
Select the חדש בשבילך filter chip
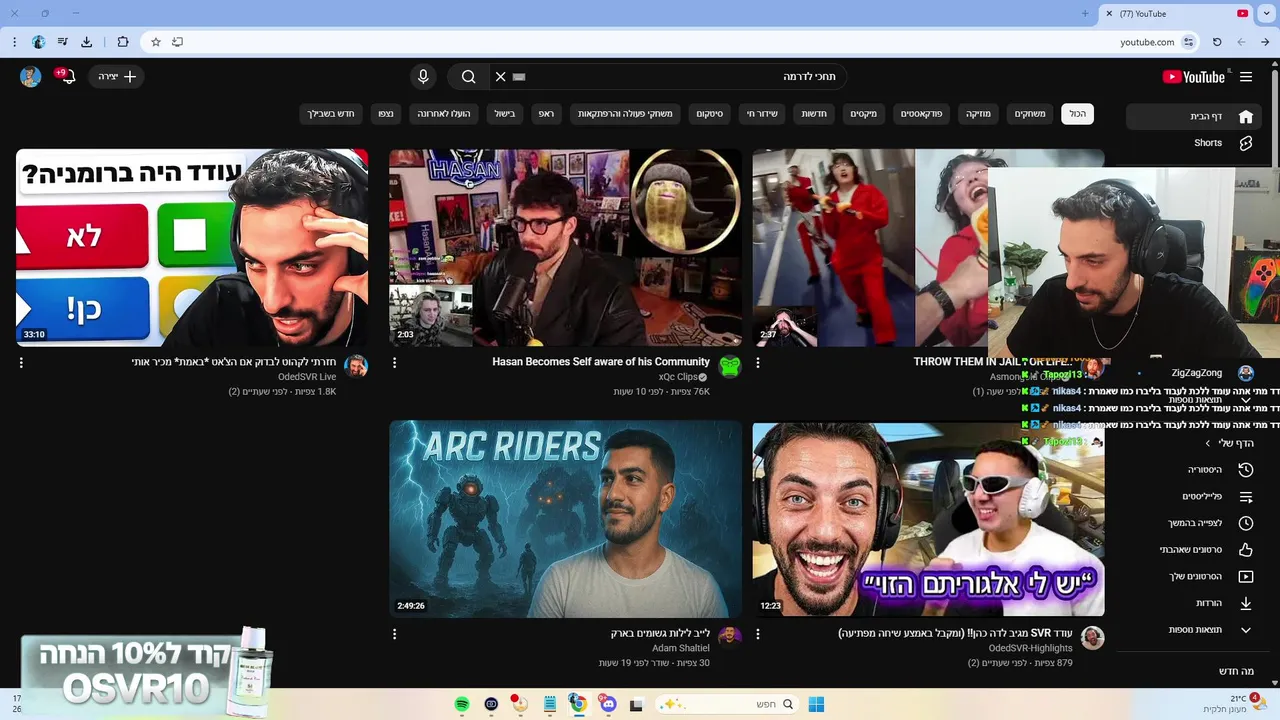[331, 114]
